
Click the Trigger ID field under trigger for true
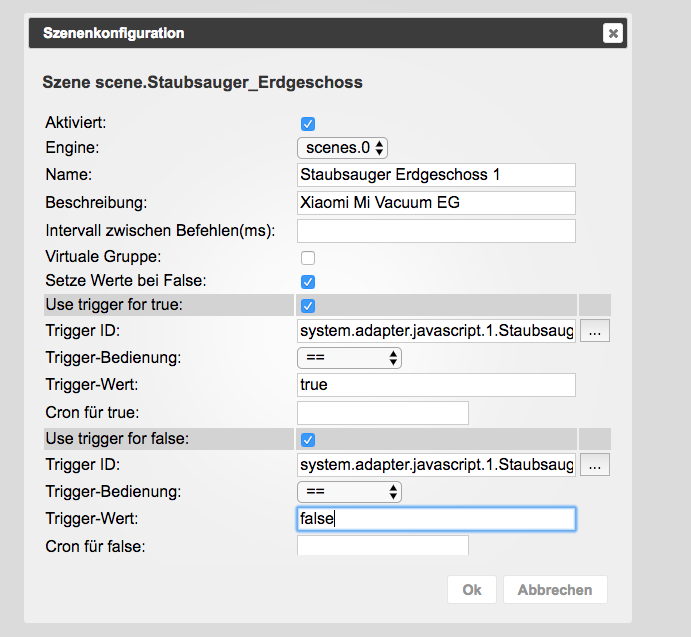436,331
